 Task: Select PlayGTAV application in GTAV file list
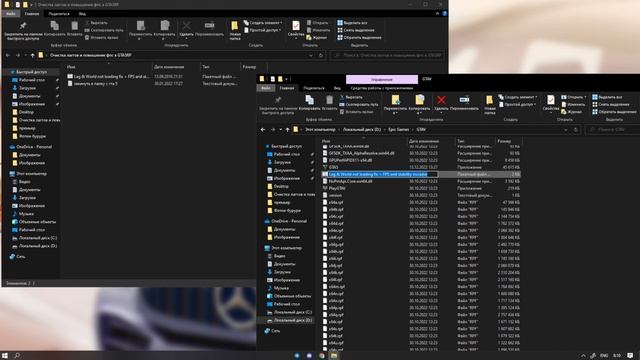click(x=337, y=189)
